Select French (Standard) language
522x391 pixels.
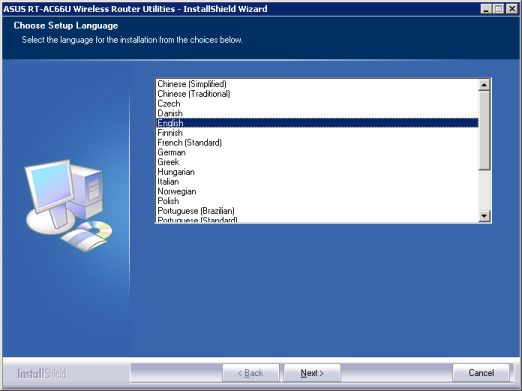(317, 143)
